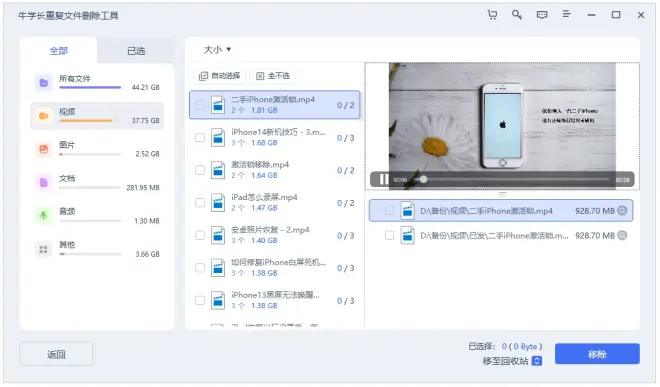Click the video preview thumbnail
The height and width of the screenshot is (387, 660).
tap(502, 126)
